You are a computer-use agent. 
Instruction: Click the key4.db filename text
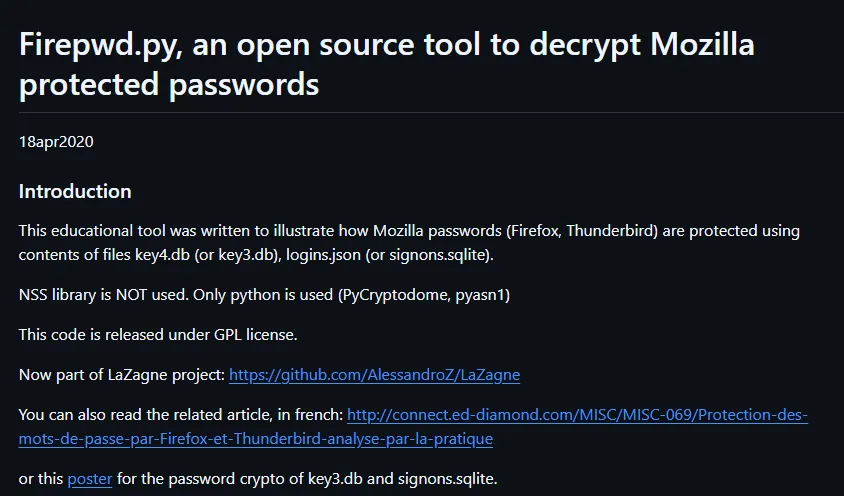click(x=164, y=254)
